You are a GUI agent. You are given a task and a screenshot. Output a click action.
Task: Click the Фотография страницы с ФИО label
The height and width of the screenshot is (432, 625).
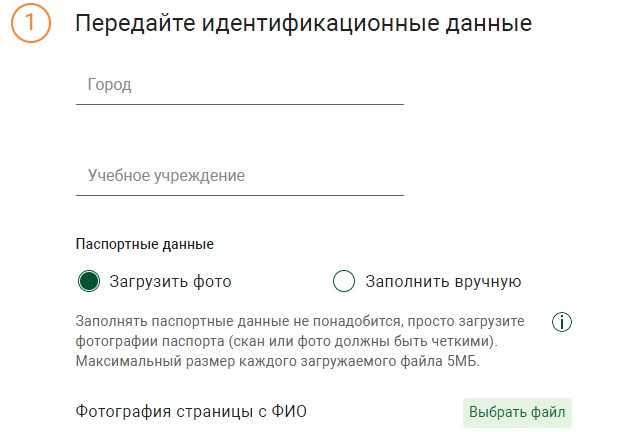click(x=191, y=411)
